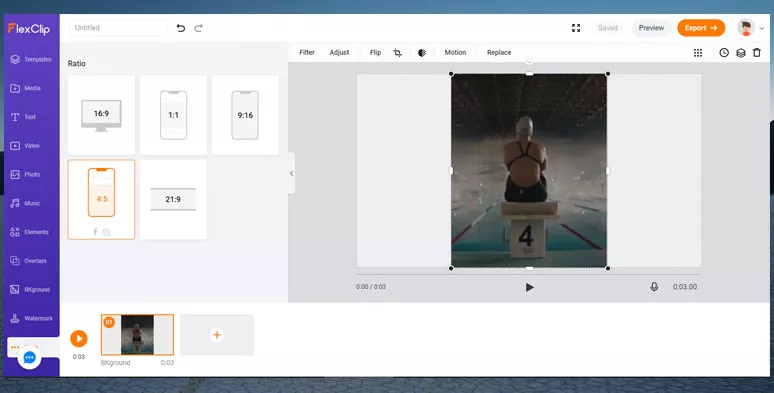Select storyboard scene 01 thumbnail
This screenshot has height=393, width=774.
(137, 335)
